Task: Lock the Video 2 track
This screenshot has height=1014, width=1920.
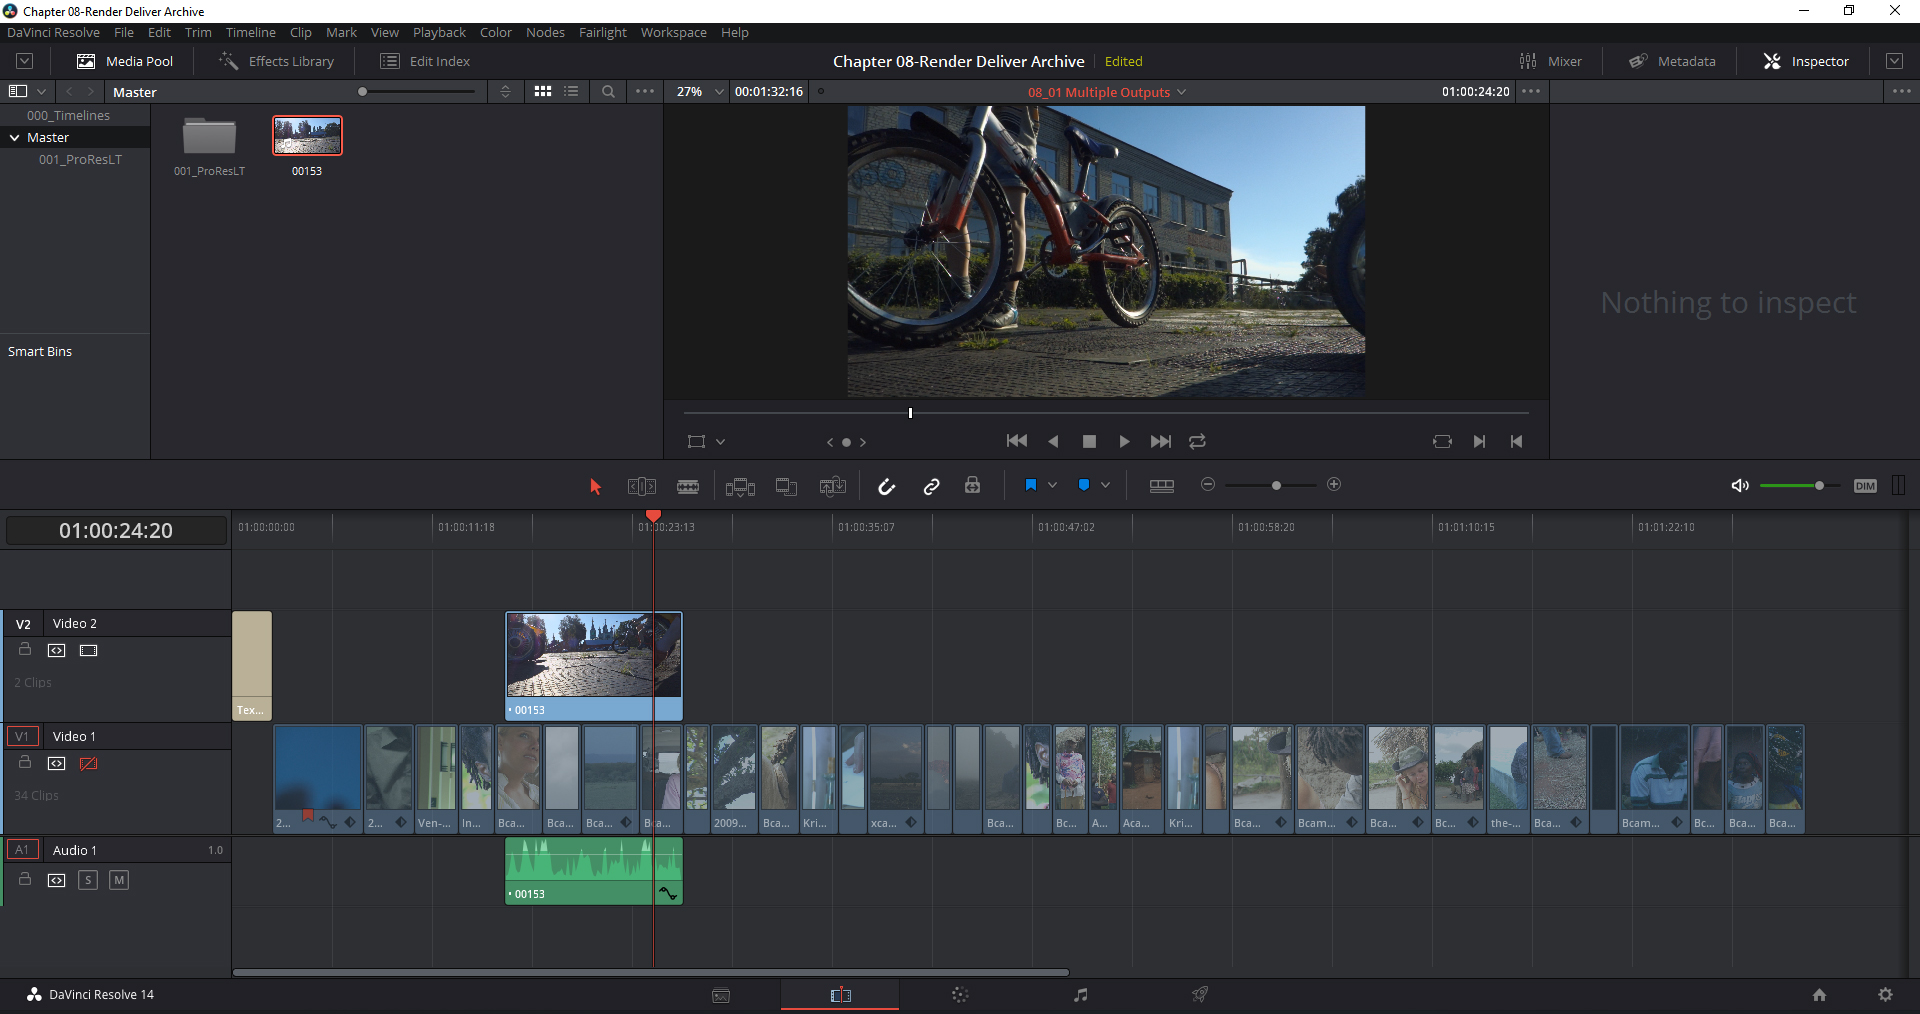Action: click(25, 650)
